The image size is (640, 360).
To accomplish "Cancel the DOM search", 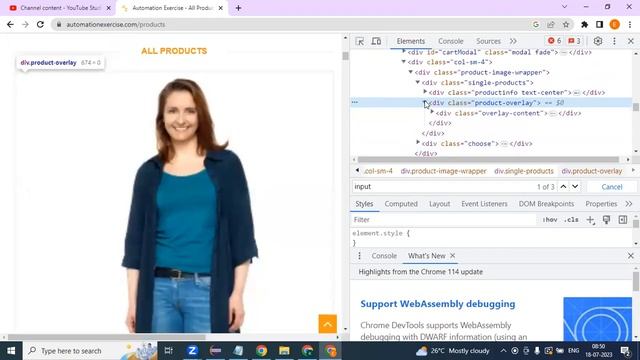I will tap(612, 187).
